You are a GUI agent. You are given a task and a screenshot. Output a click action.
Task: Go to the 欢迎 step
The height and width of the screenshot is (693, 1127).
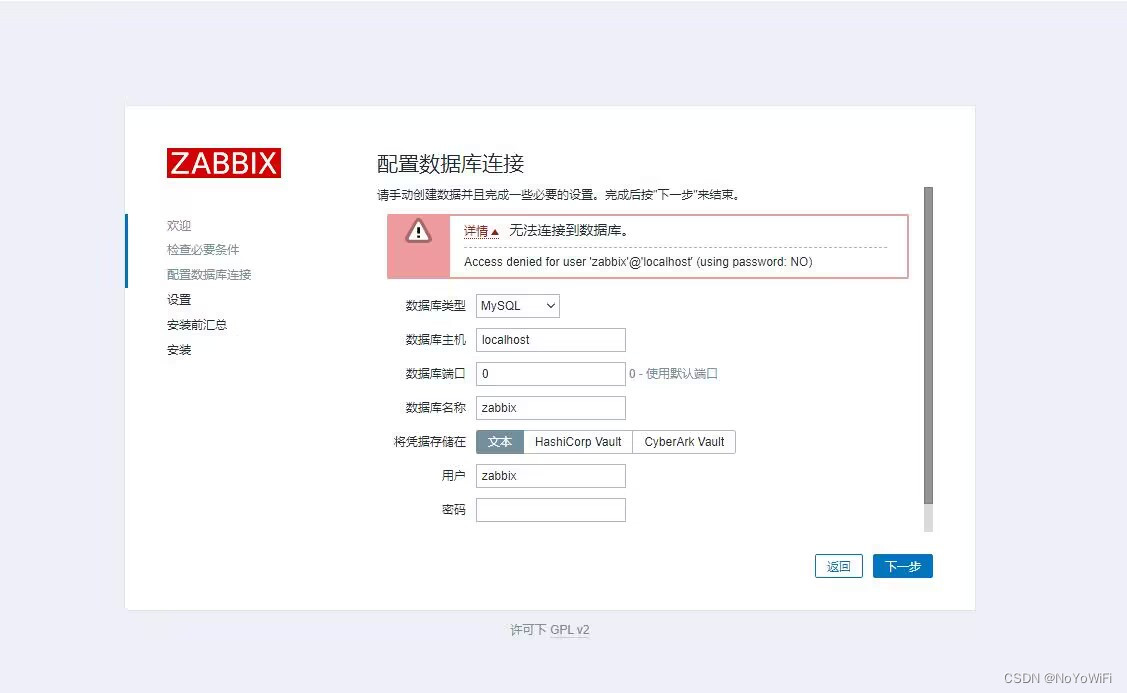coord(179,225)
